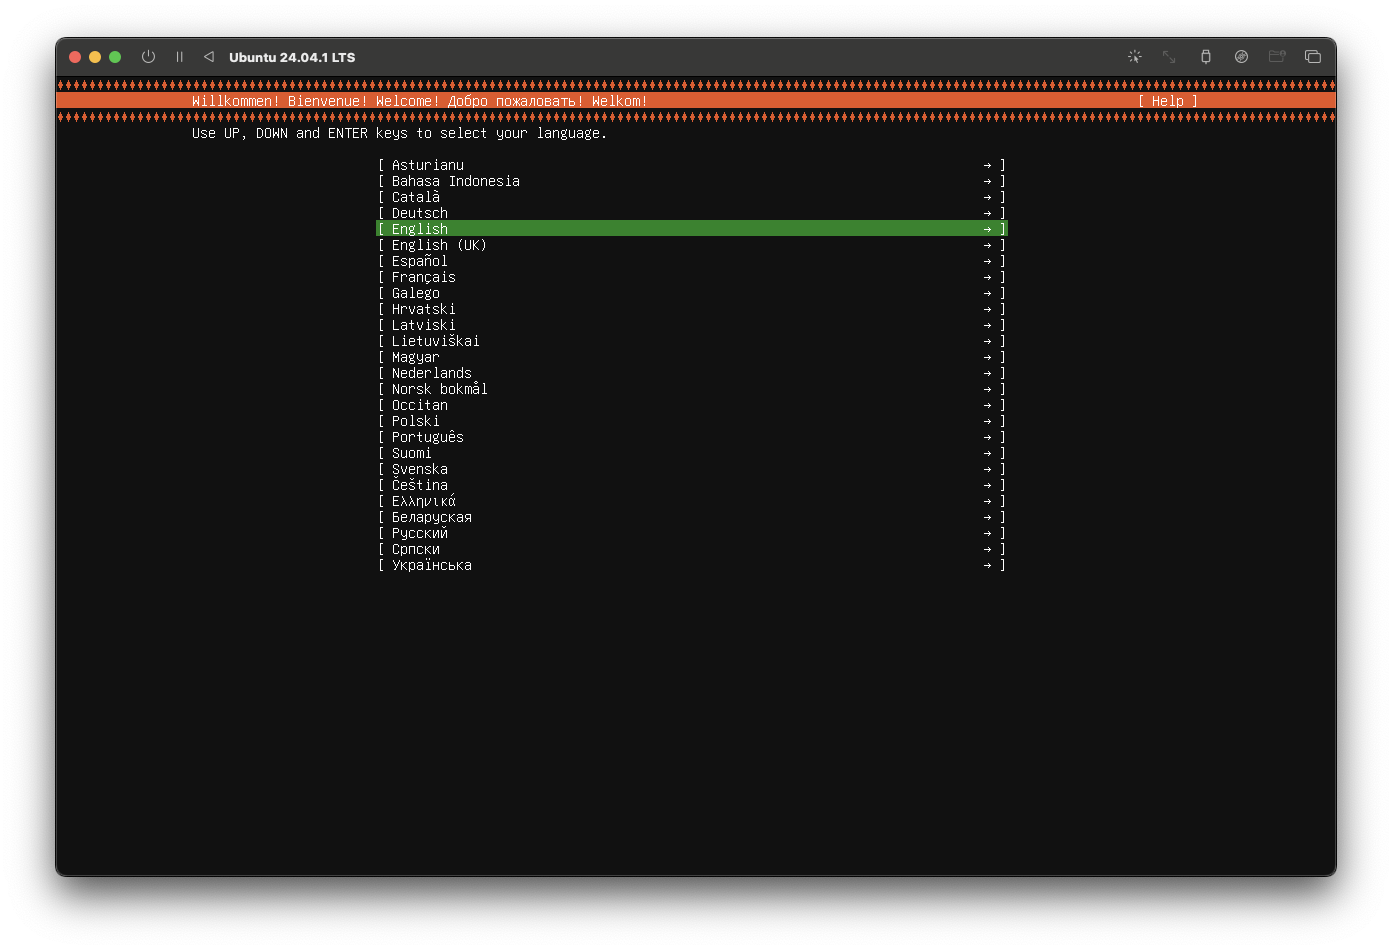Image resolution: width=1392 pixels, height=950 pixels.
Task: Select Nederlands as the language
Action: click(x=431, y=372)
